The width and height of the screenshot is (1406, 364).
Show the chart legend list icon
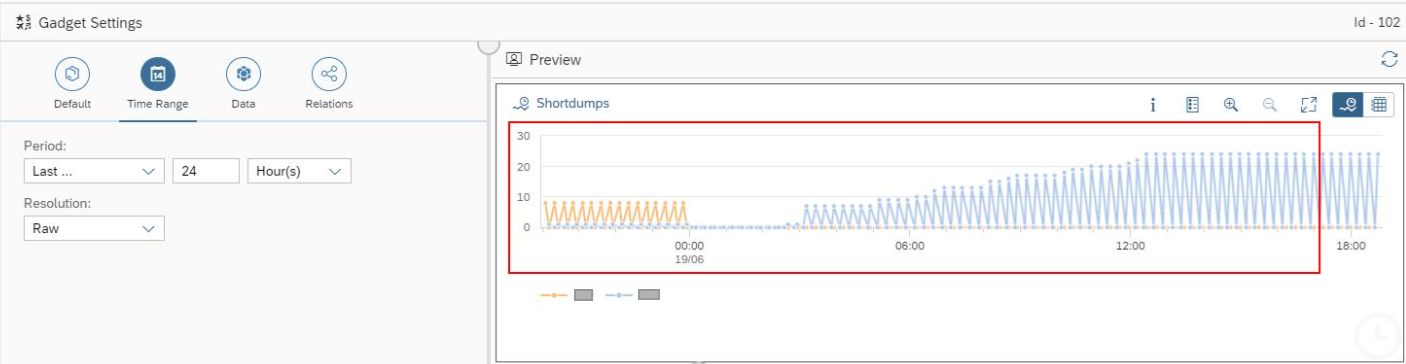(x=1192, y=104)
